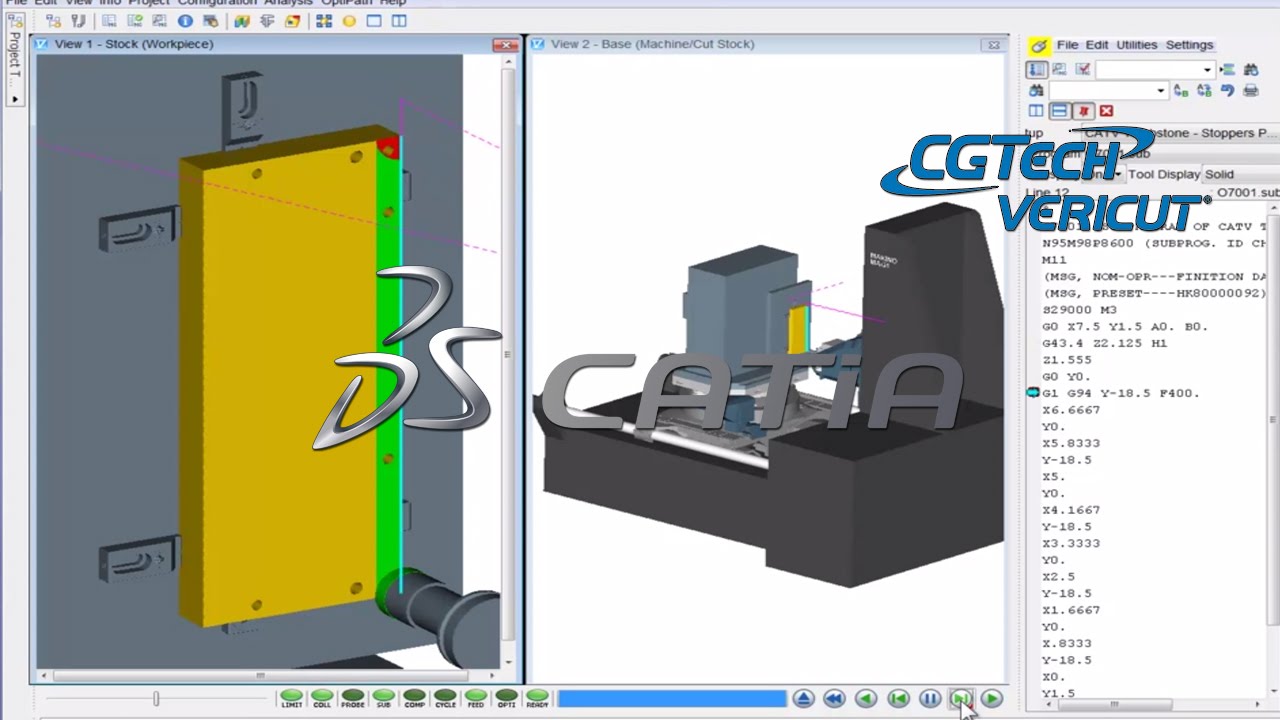
Task: Click the replace-all A-B cycle icon
Action: tap(1204, 90)
